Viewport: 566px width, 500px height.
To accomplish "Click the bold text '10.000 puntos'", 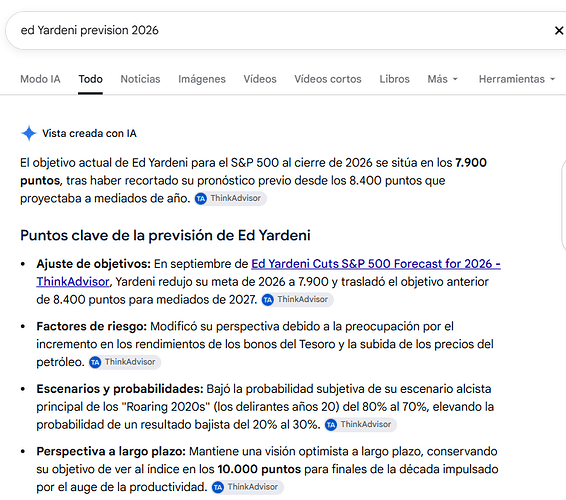I will tap(259, 469).
